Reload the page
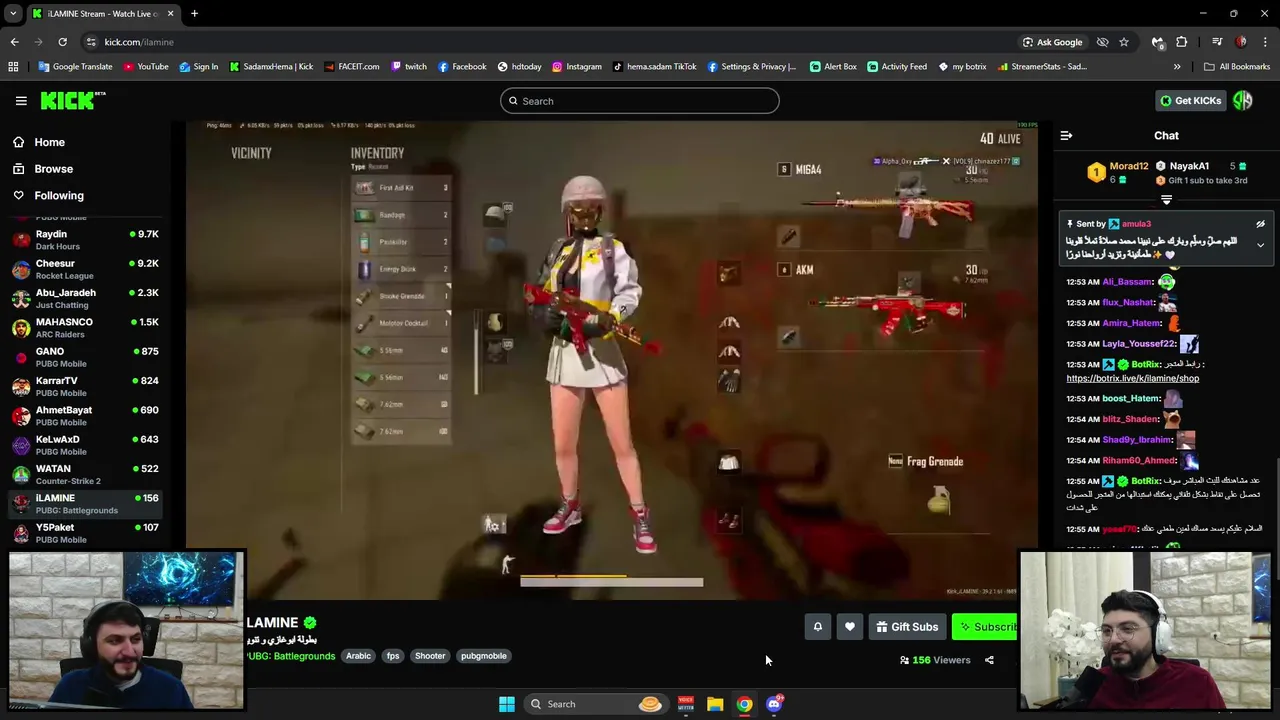The height and width of the screenshot is (720, 1280). click(62, 42)
